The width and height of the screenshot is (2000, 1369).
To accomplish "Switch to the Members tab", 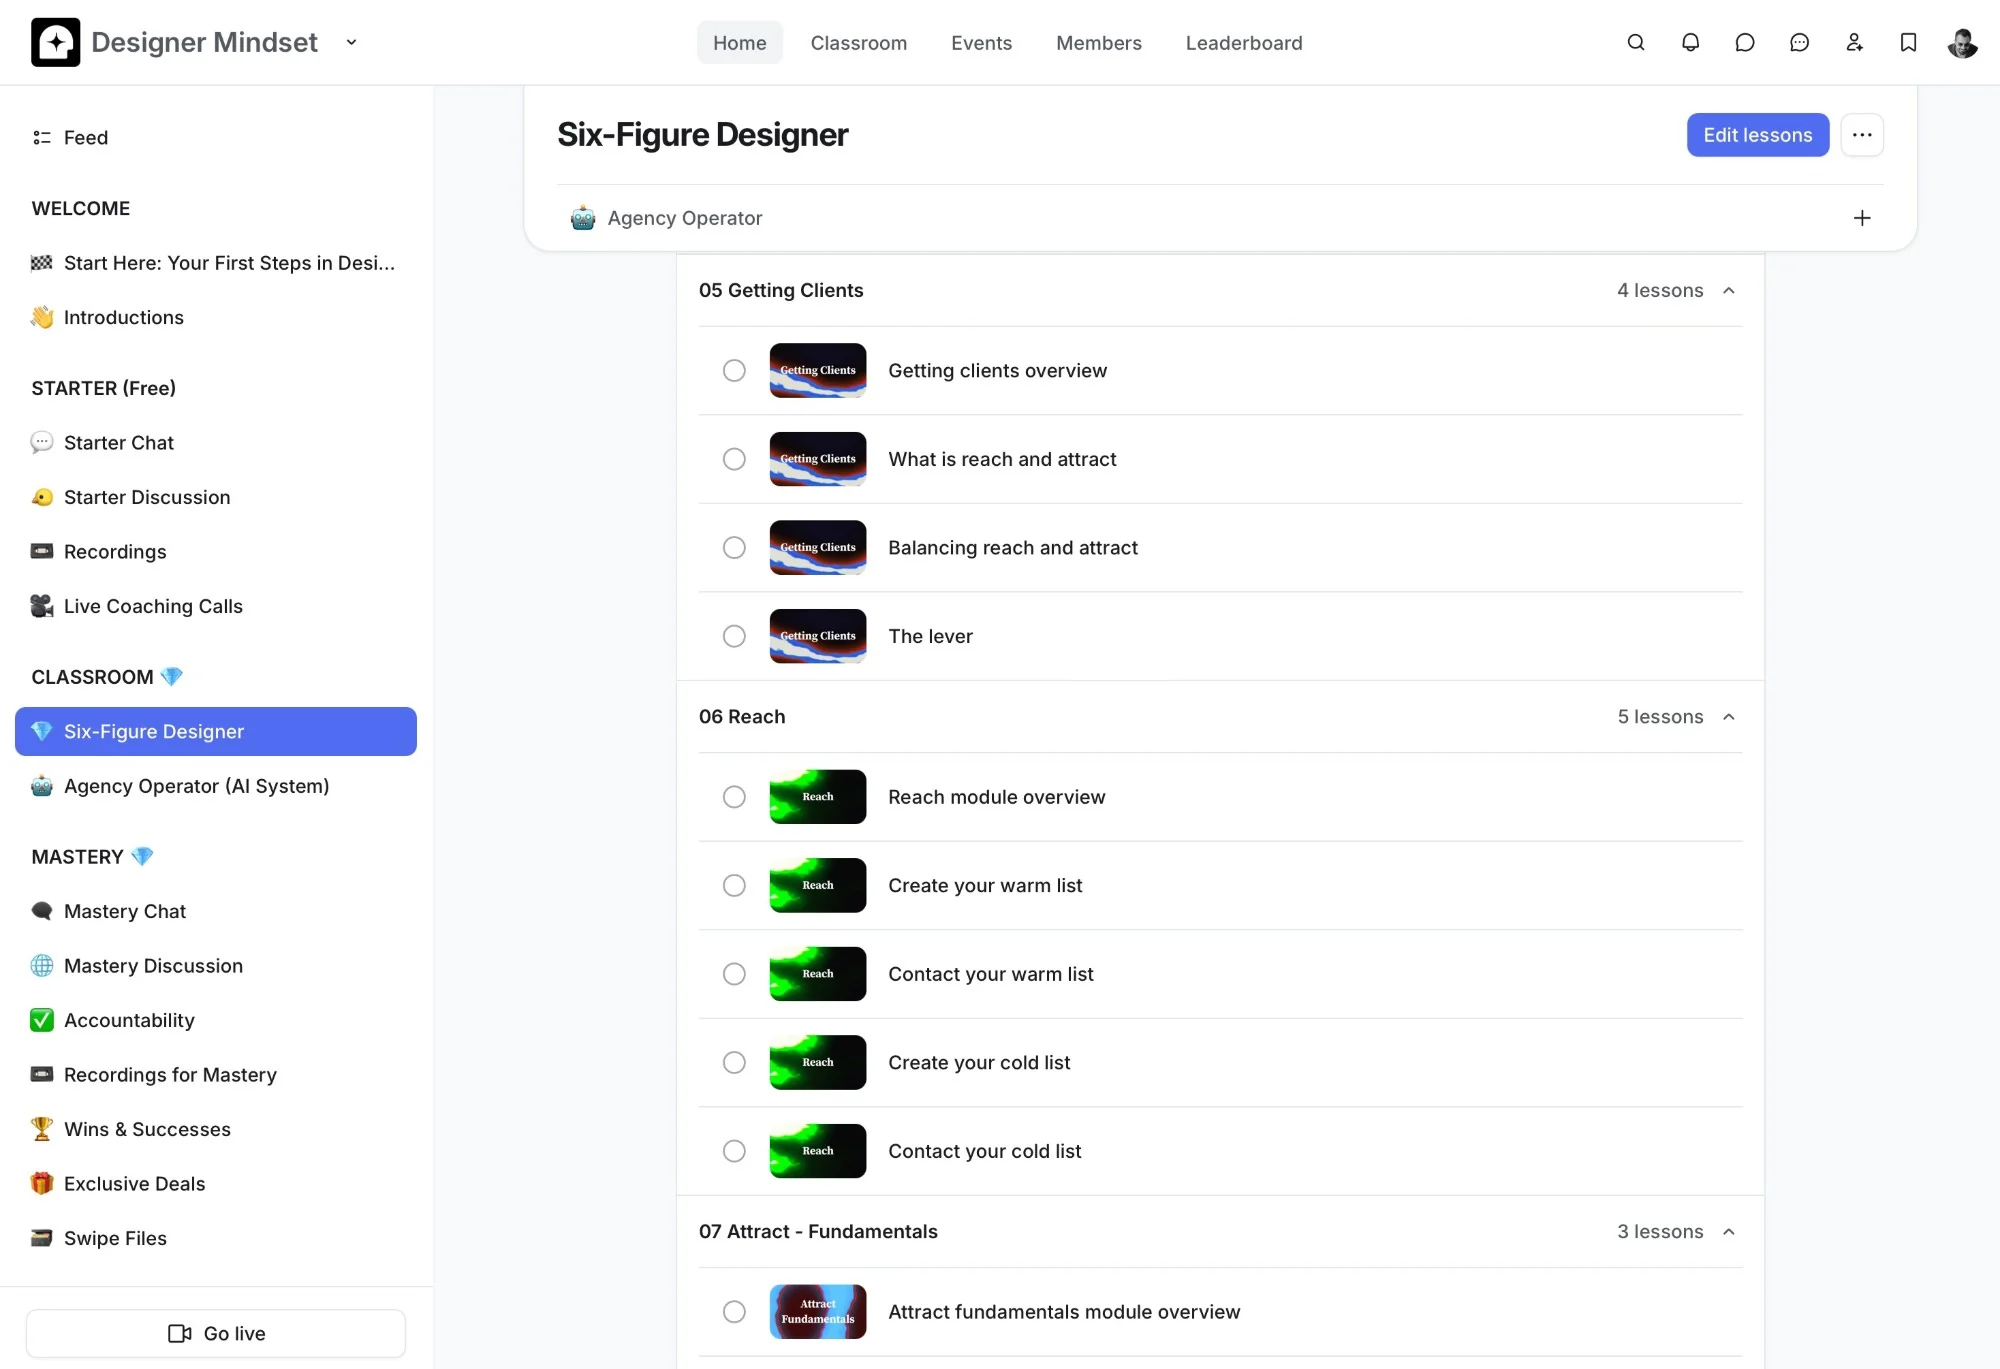I will point(1099,43).
